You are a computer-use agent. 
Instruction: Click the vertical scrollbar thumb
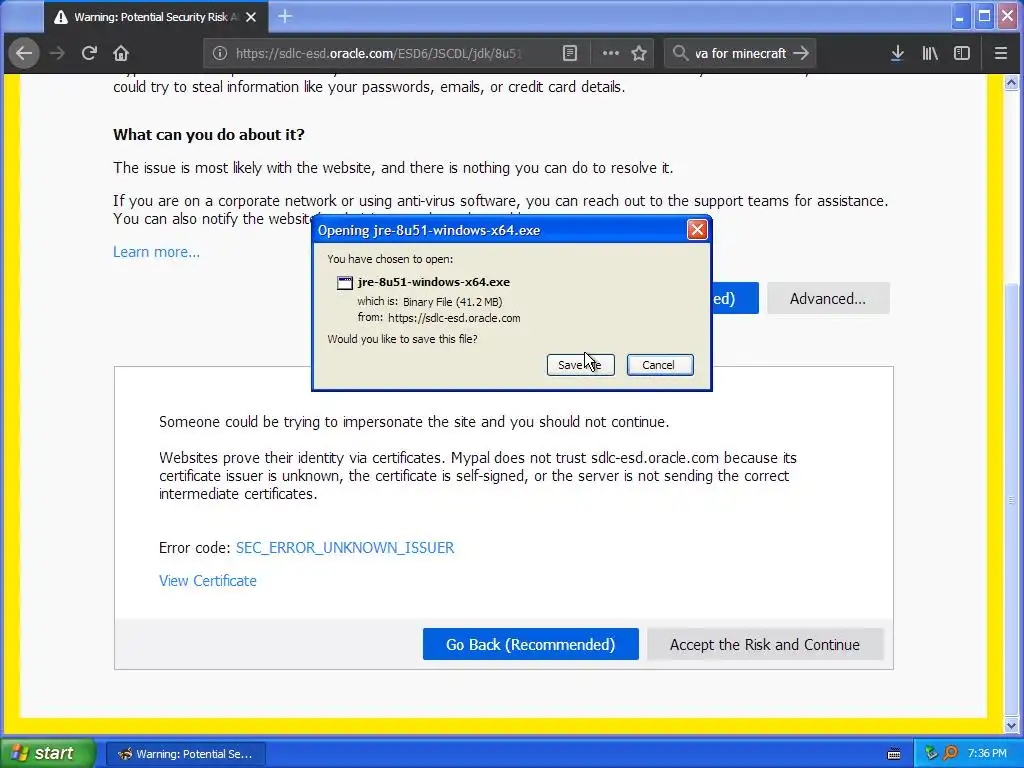coord(1011,500)
